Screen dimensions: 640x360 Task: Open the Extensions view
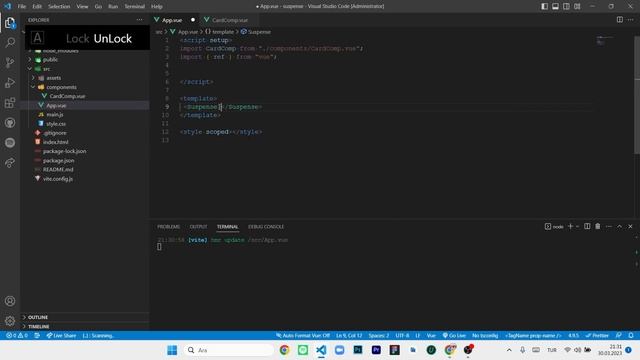tap(10, 102)
